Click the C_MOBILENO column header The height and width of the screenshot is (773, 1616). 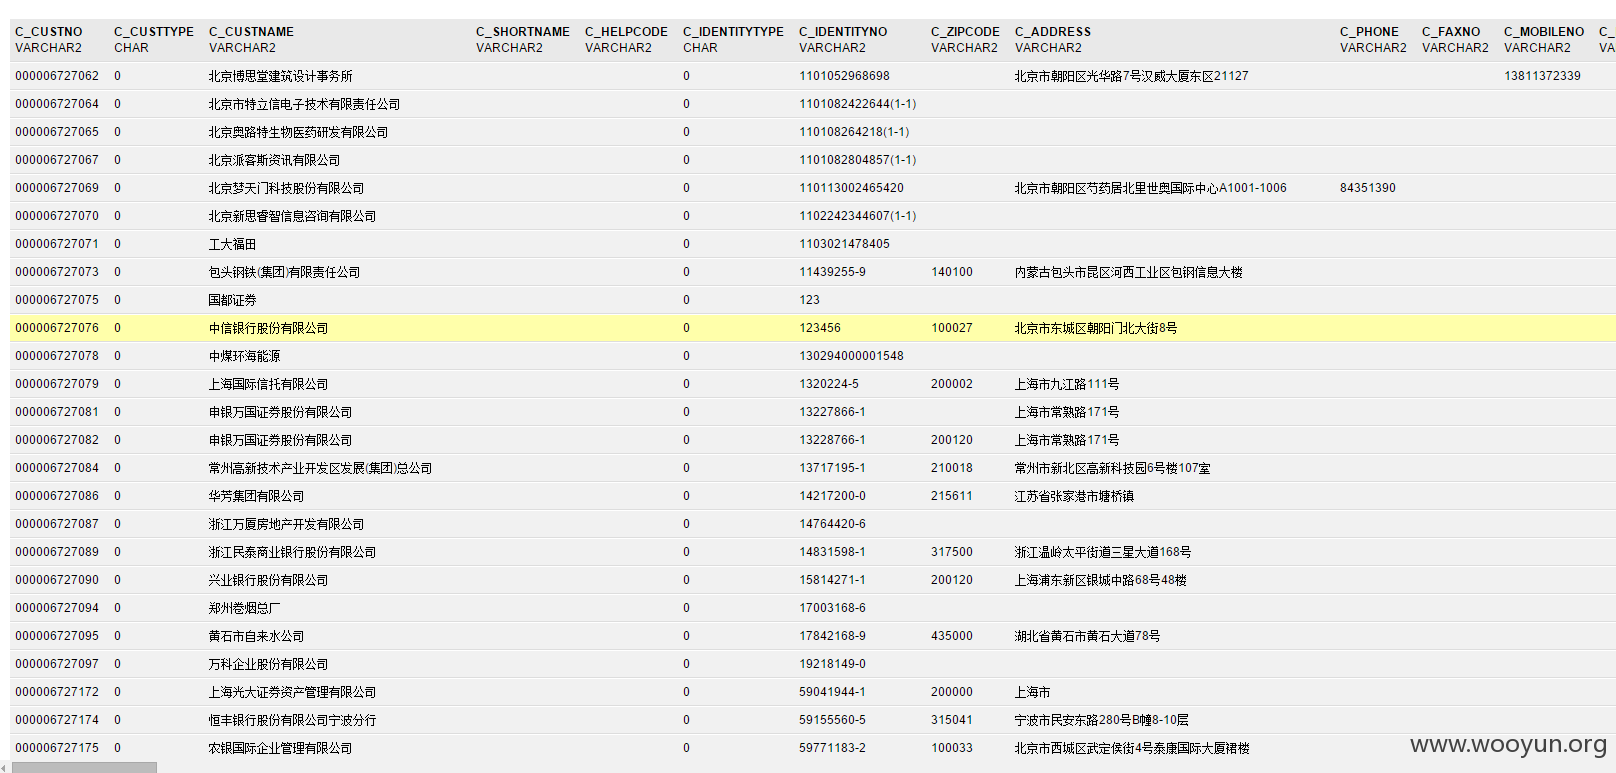pyautogui.click(x=1544, y=32)
